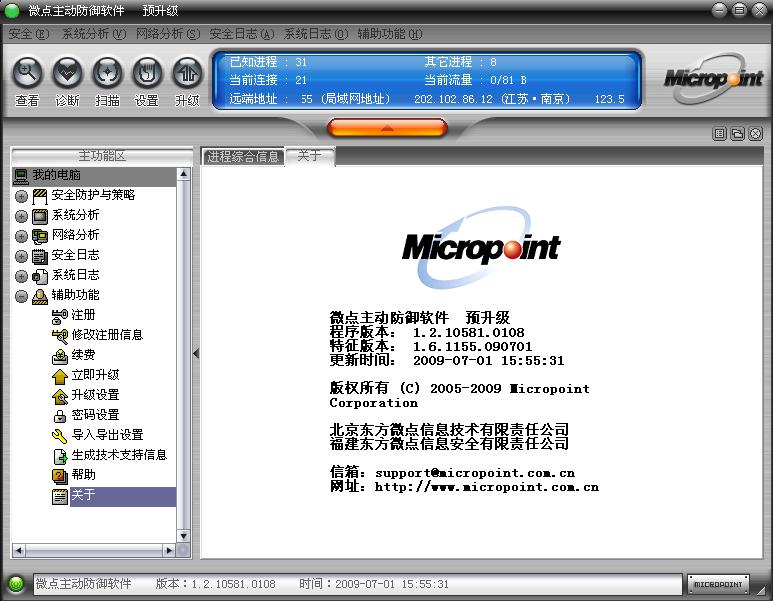Click the 帮助 question-mark icon
Viewport: 773px width, 601px height.
pyautogui.click(x=60, y=476)
